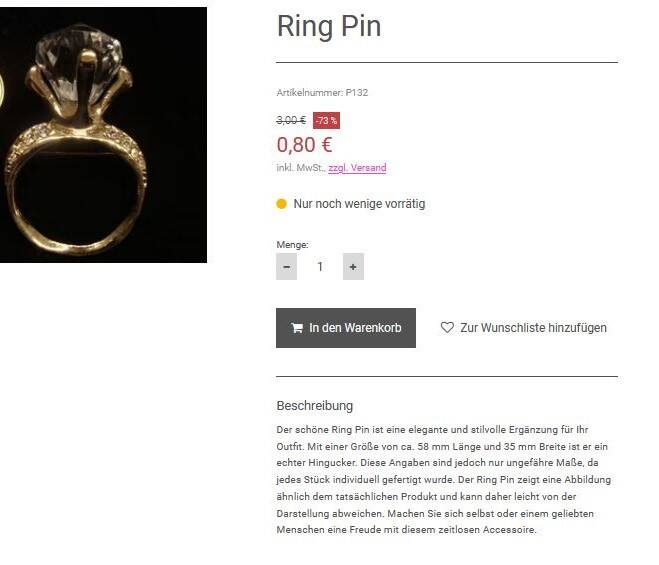659x565 pixels.
Task: Increase quantity with the plus button
Action: (x=352, y=267)
